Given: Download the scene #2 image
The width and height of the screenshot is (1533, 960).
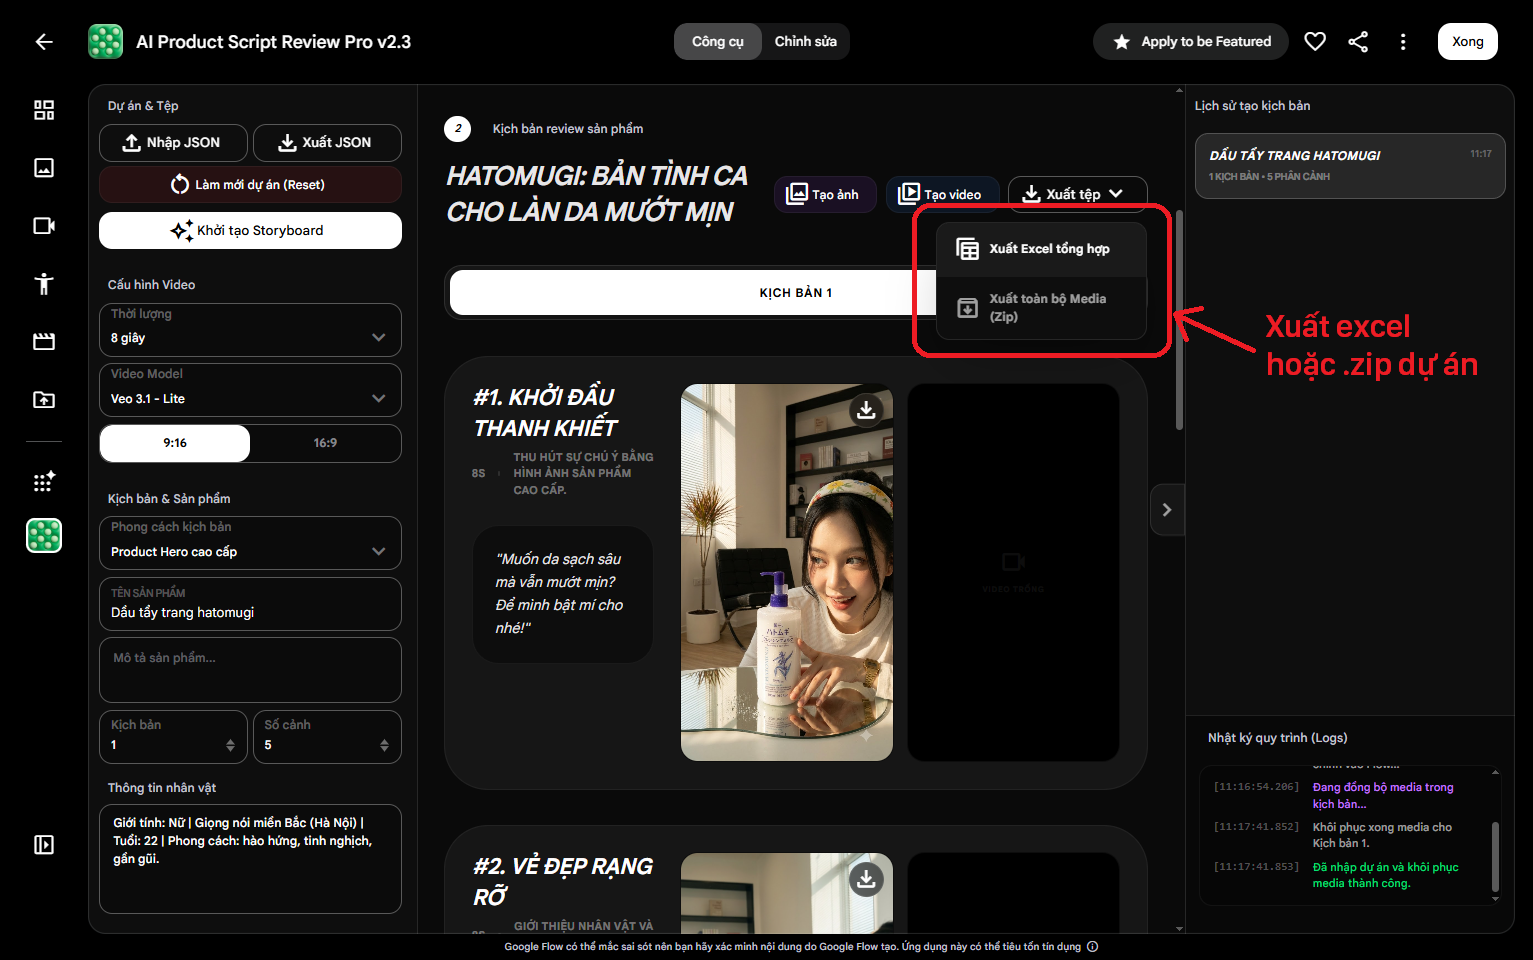Looking at the screenshot, I should 867,879.
